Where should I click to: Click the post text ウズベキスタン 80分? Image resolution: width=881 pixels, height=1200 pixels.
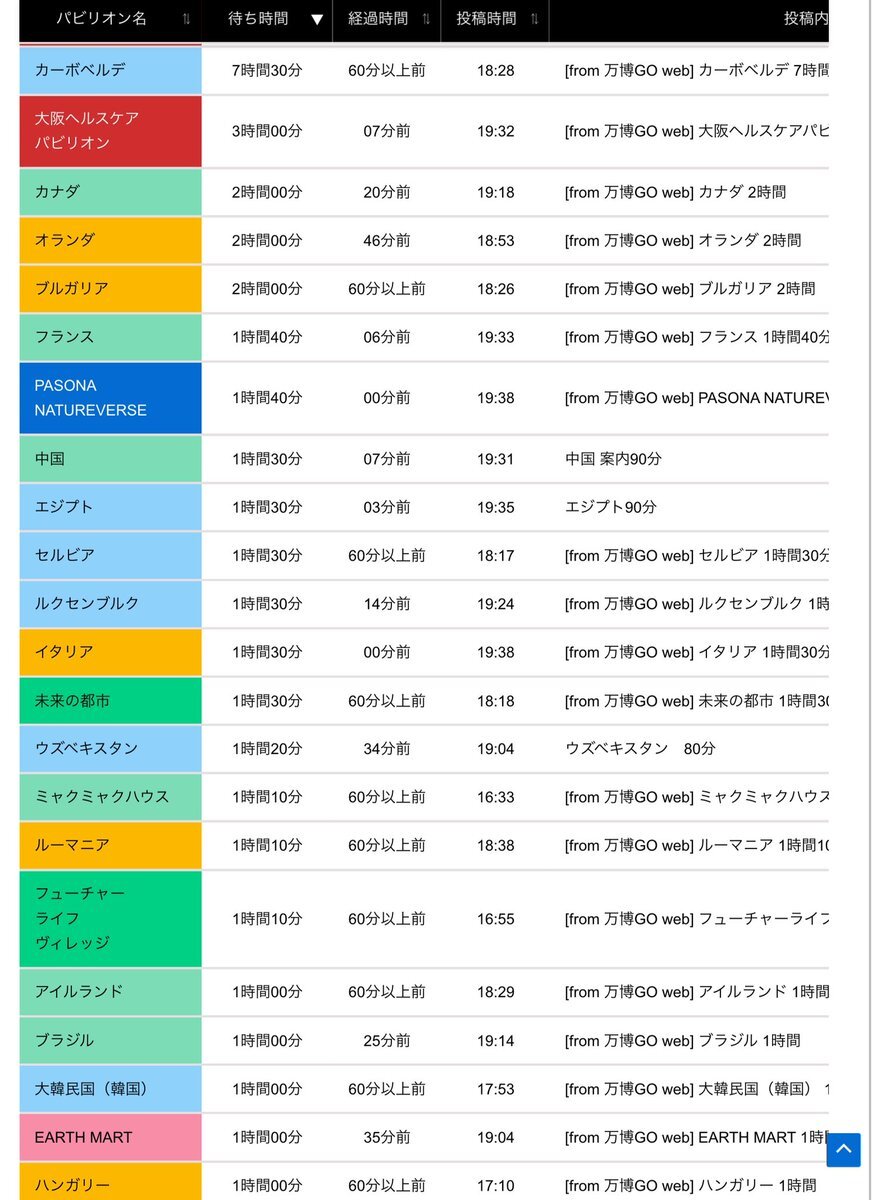tap(640, 749)
